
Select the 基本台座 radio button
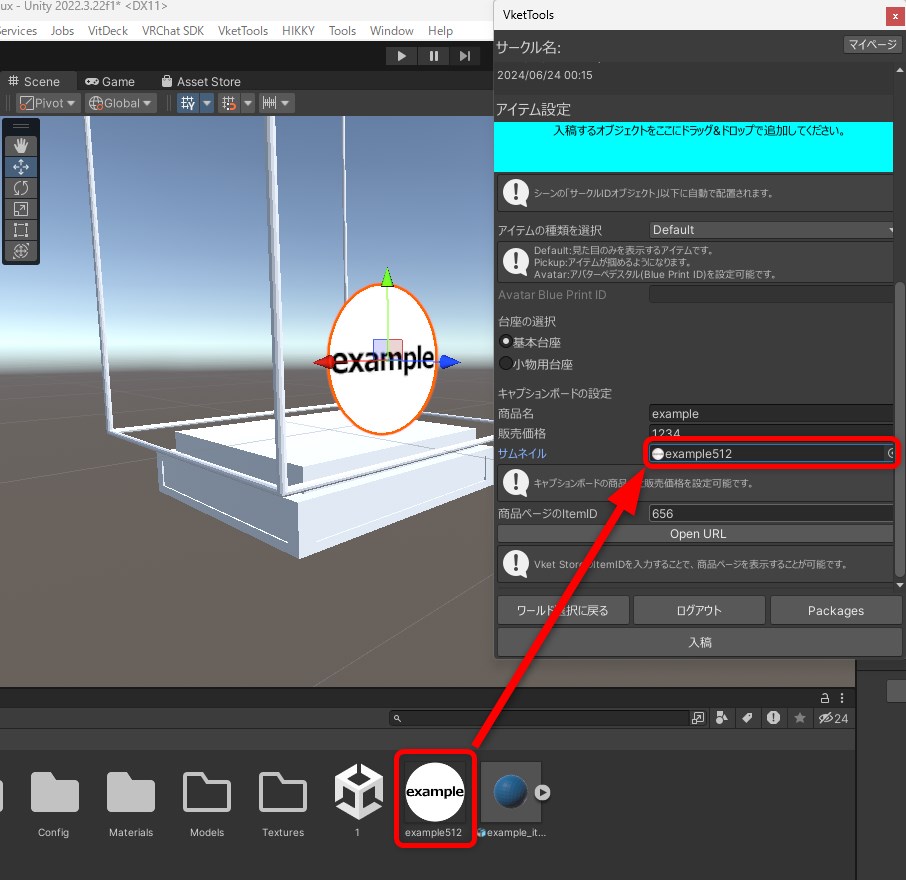[x=506, y=342]
